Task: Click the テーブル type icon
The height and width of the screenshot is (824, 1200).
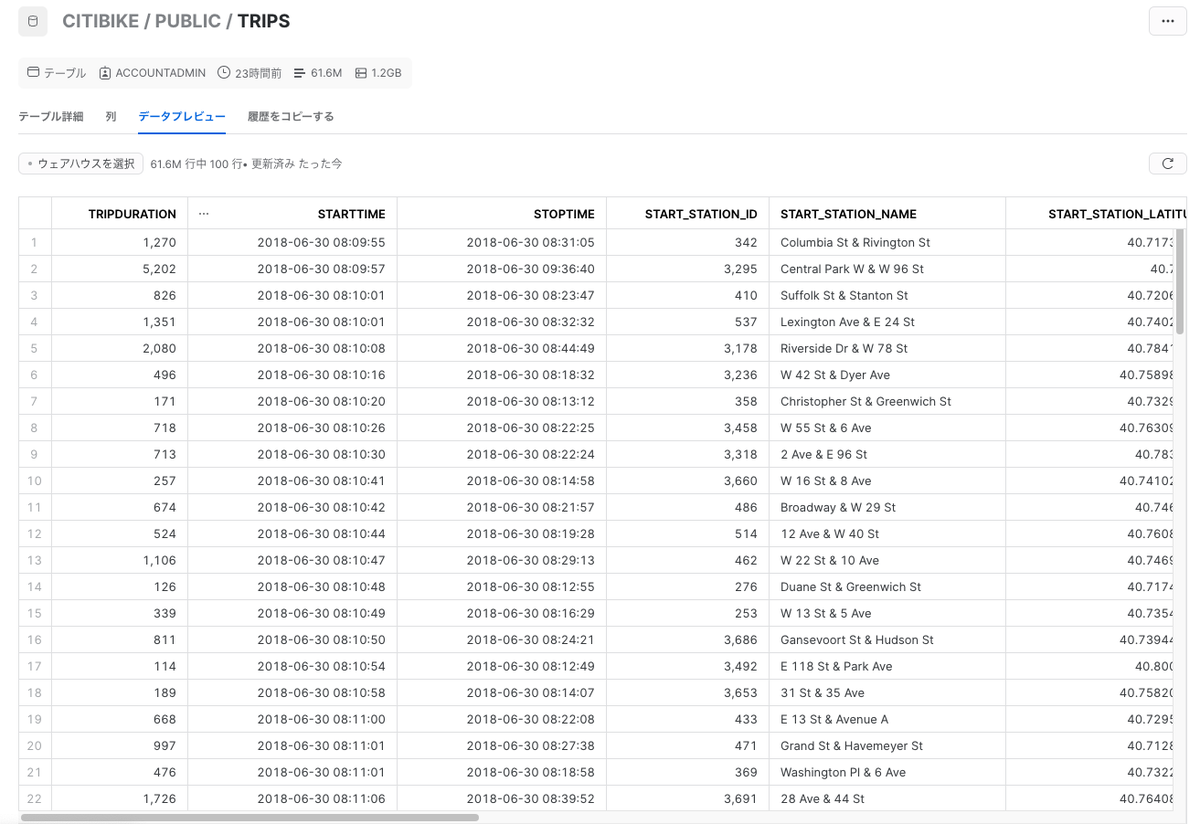Action: point(33,73)
